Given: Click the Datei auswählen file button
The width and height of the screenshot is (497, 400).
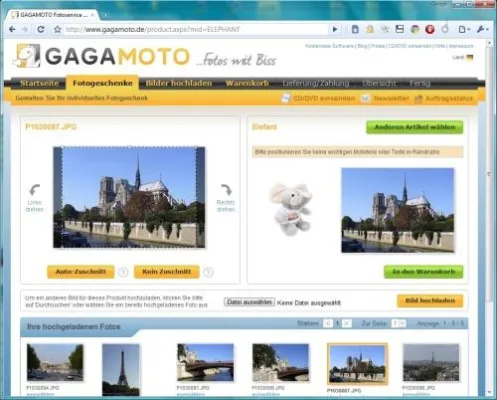Looking at the screenshot, I should point(249,302).
